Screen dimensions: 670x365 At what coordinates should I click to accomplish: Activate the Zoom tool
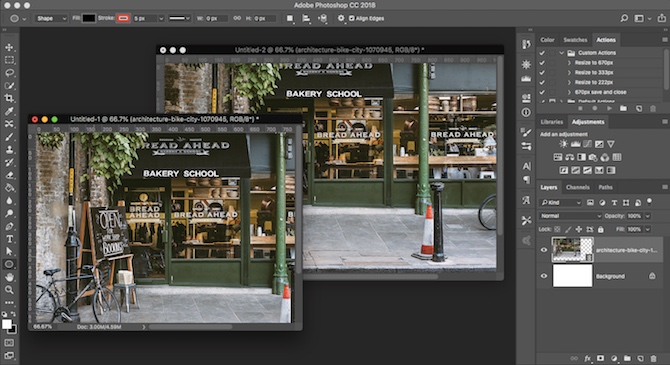(x=9, y=290)
